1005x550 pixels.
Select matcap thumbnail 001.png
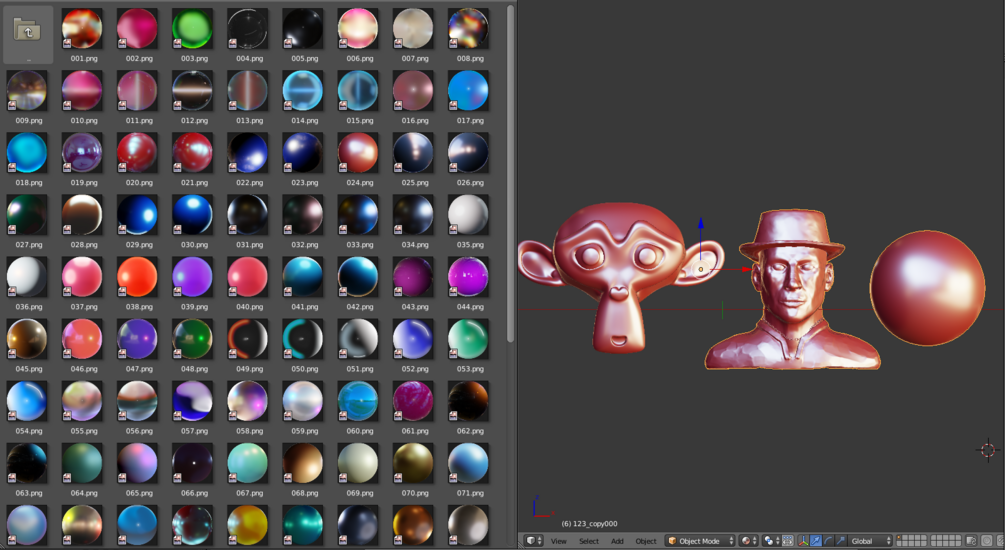[x=82, y=28]
